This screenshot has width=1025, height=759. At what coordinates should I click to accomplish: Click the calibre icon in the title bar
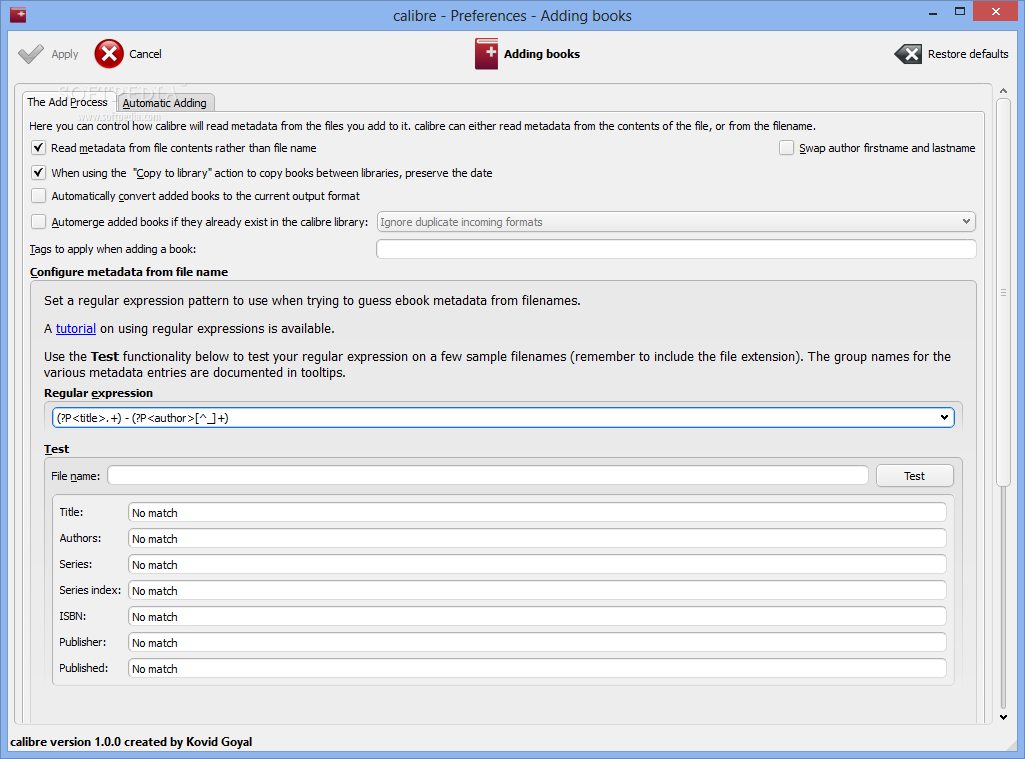click(x=17, y=15)
